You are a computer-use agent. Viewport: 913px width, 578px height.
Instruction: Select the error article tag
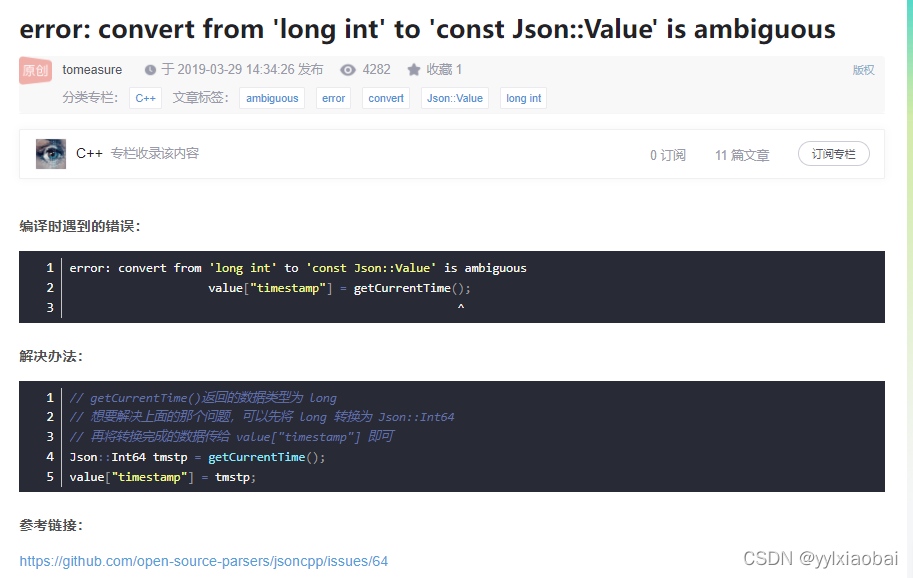tap(333, 97)
